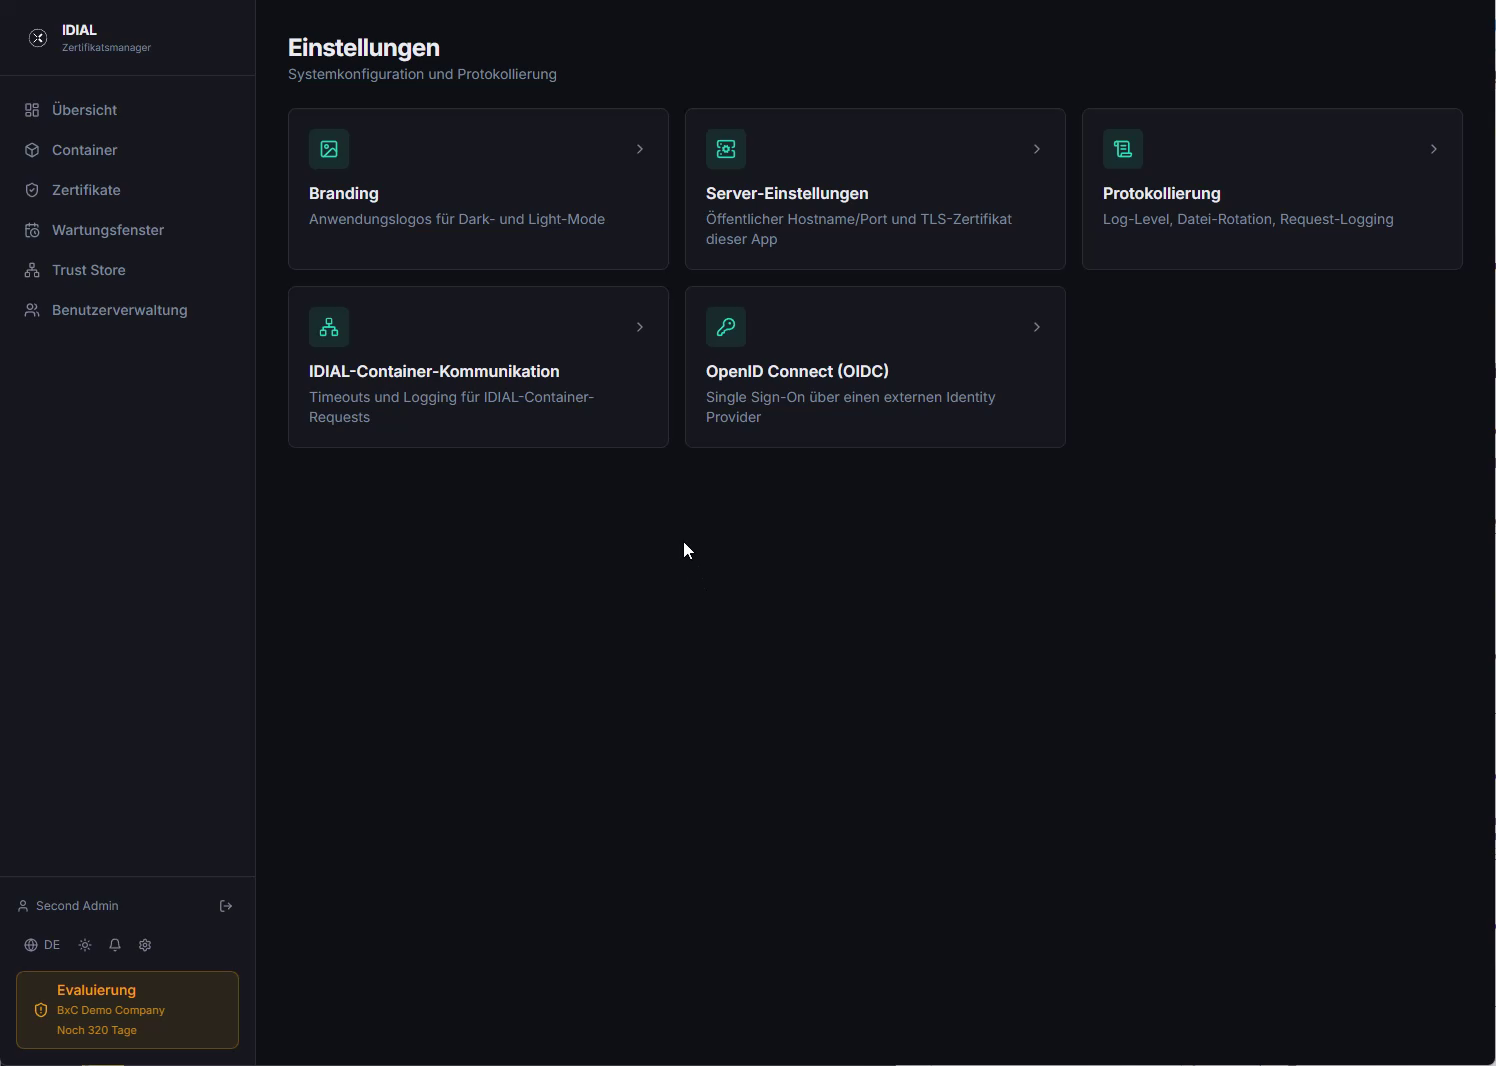
Task: Click the OpenID Connect key icon
Action: (726, 327)
